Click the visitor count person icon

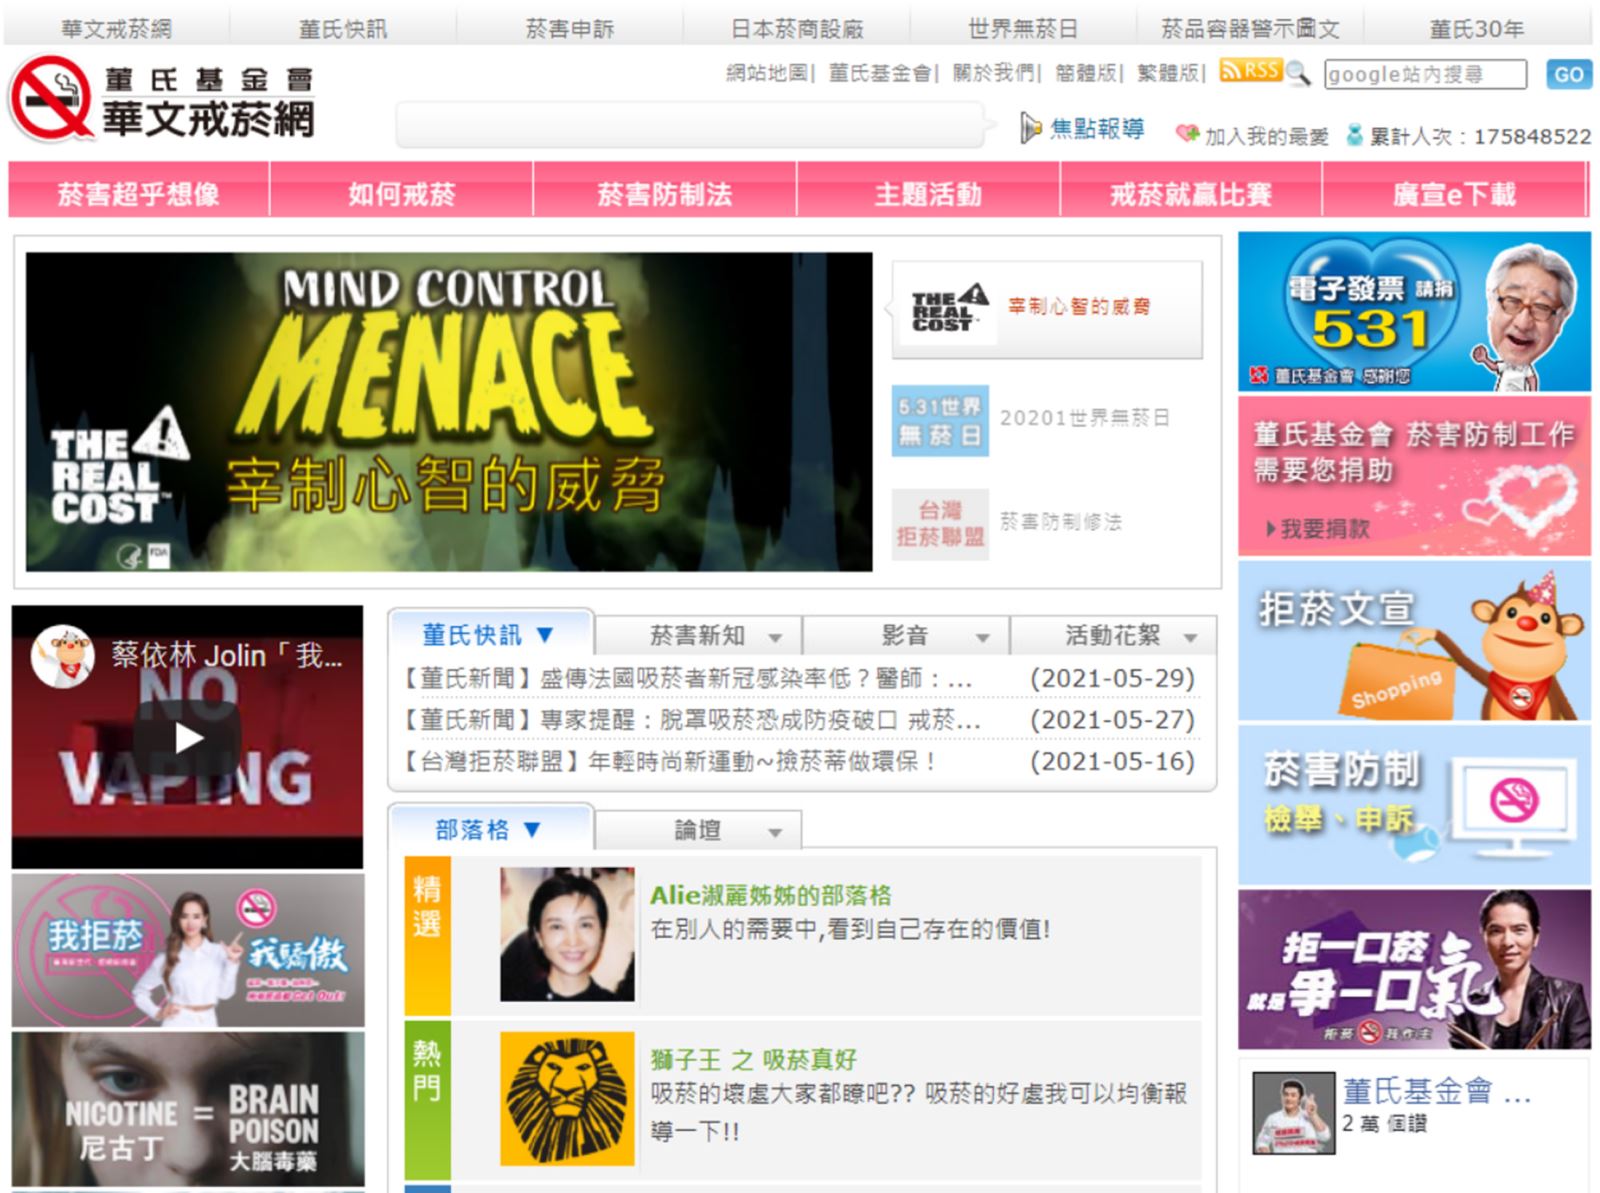[1355, 135]
